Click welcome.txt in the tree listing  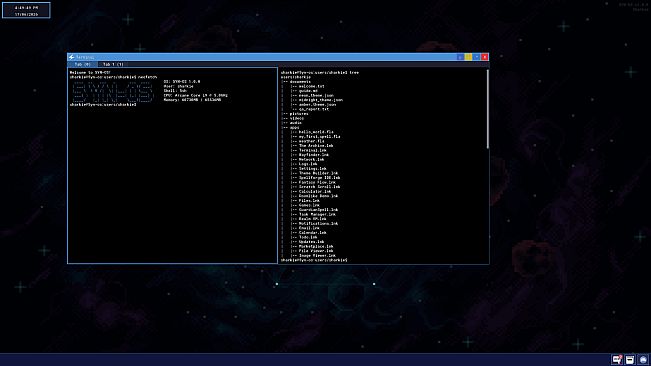coord(311,86)
